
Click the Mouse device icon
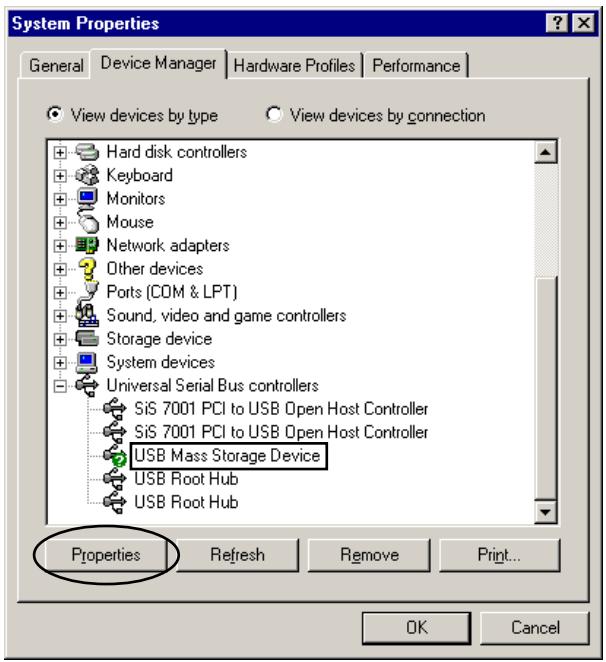pyautogui.click(x=88, y=222)
